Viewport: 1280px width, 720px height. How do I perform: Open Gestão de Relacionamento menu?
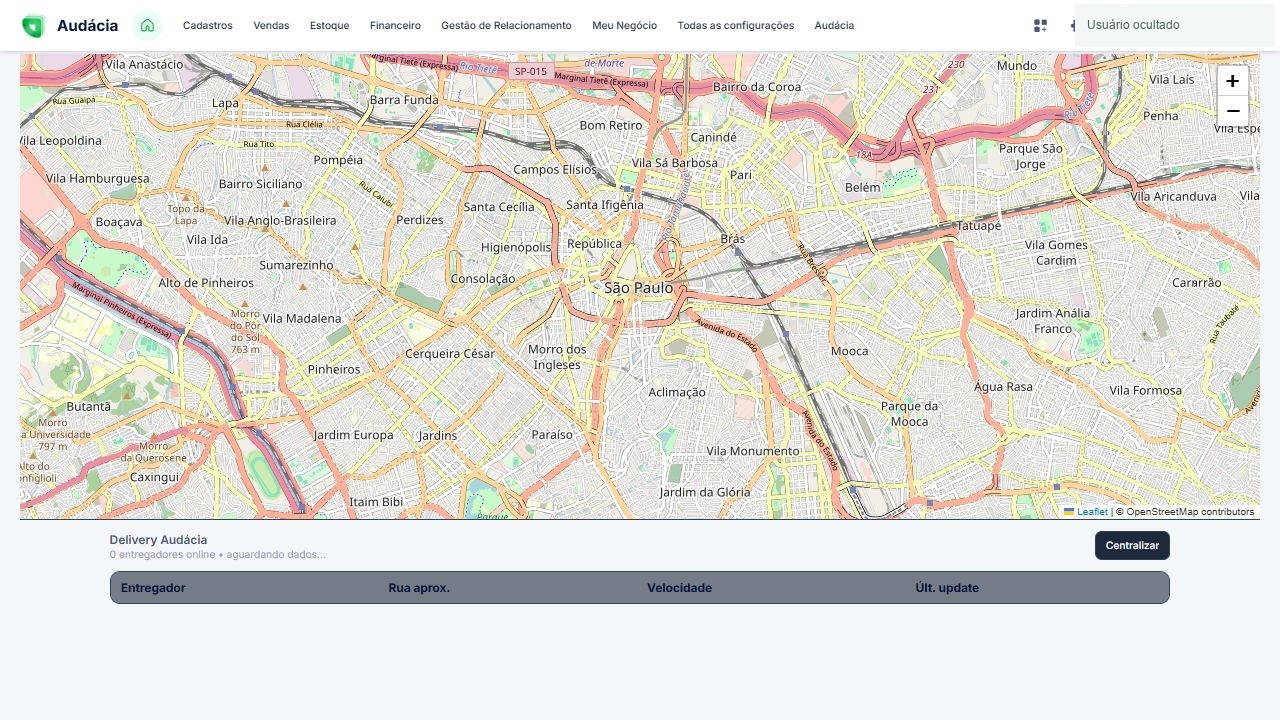[x=506, y=26]
